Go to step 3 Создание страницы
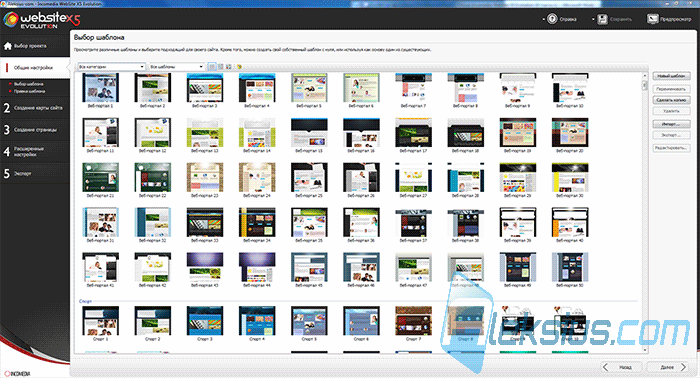 (x=35, y=129)
